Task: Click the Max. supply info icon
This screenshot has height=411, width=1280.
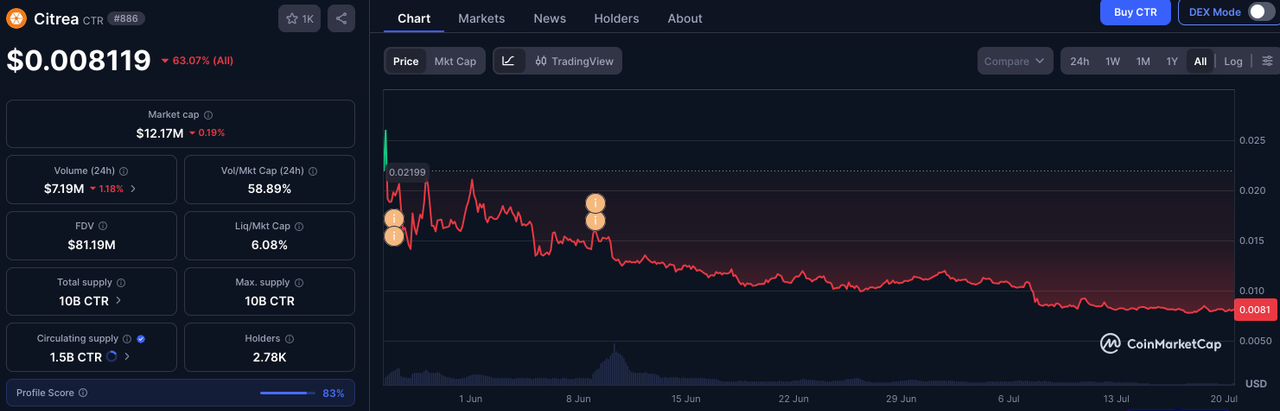Action: pyautogui.click(x=299, y=283)
